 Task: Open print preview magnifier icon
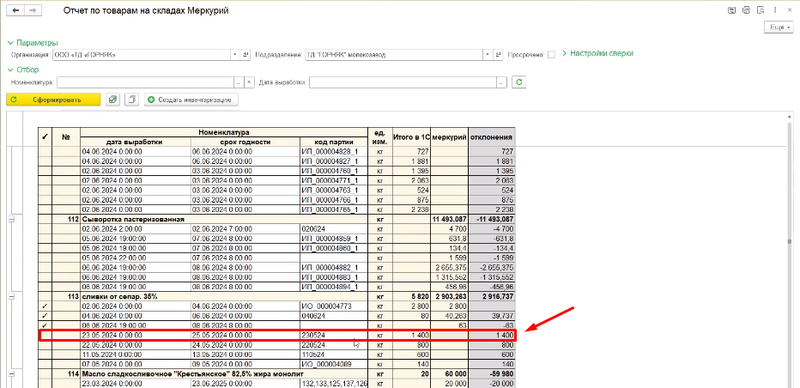point(761,10)
